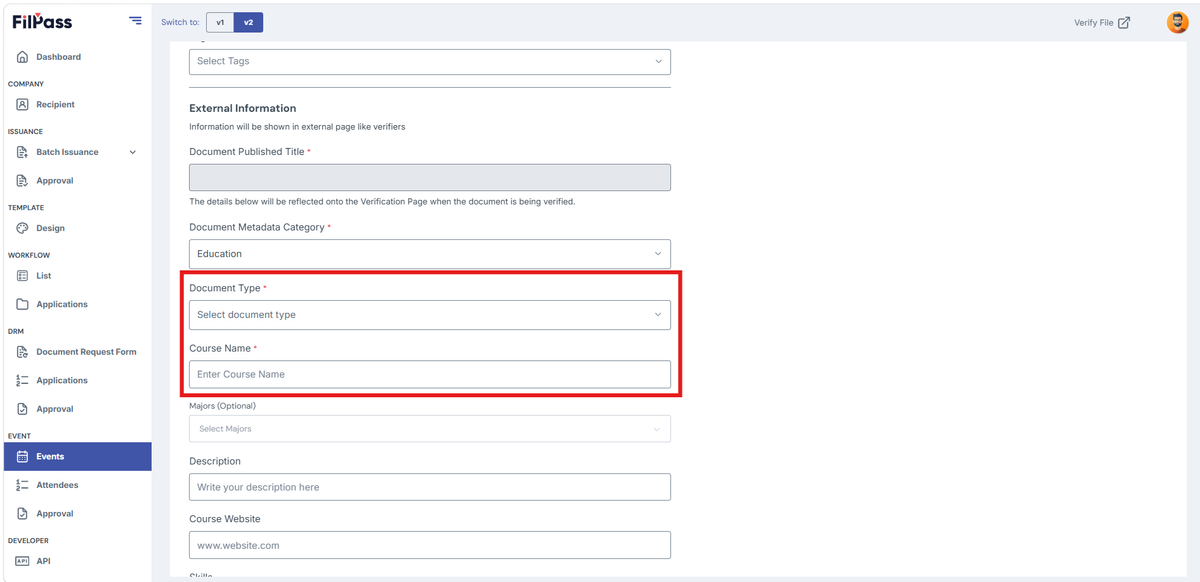Click the Attendees list icon

(23, 485)
